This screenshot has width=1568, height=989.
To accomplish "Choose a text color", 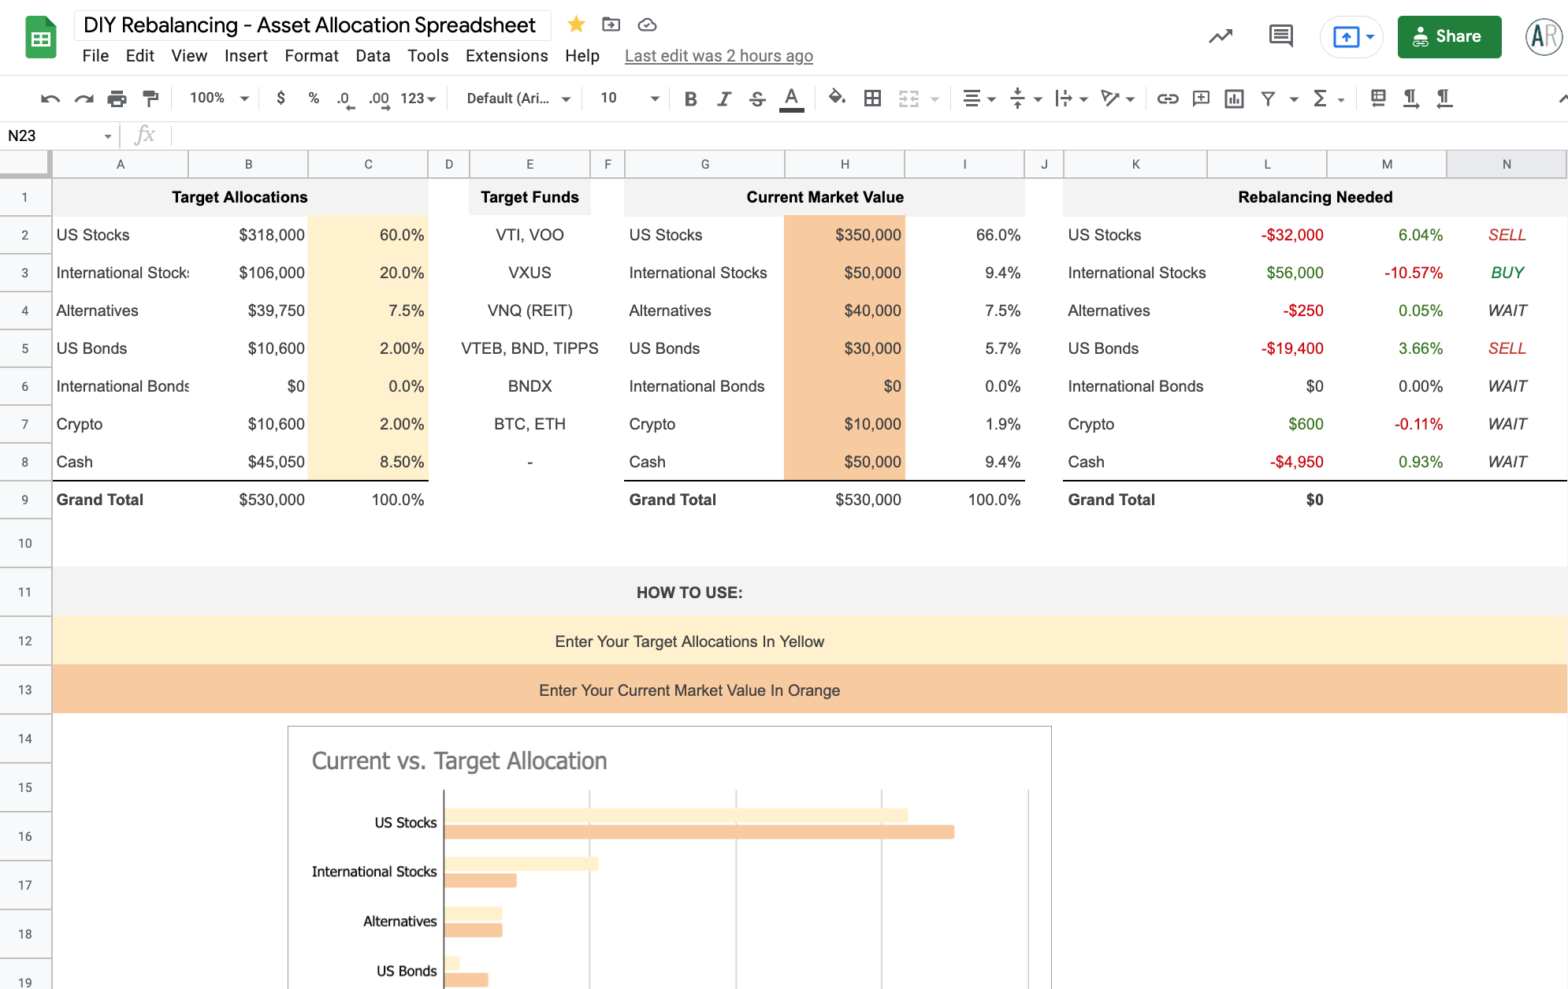I will click(x=791, y=98).
